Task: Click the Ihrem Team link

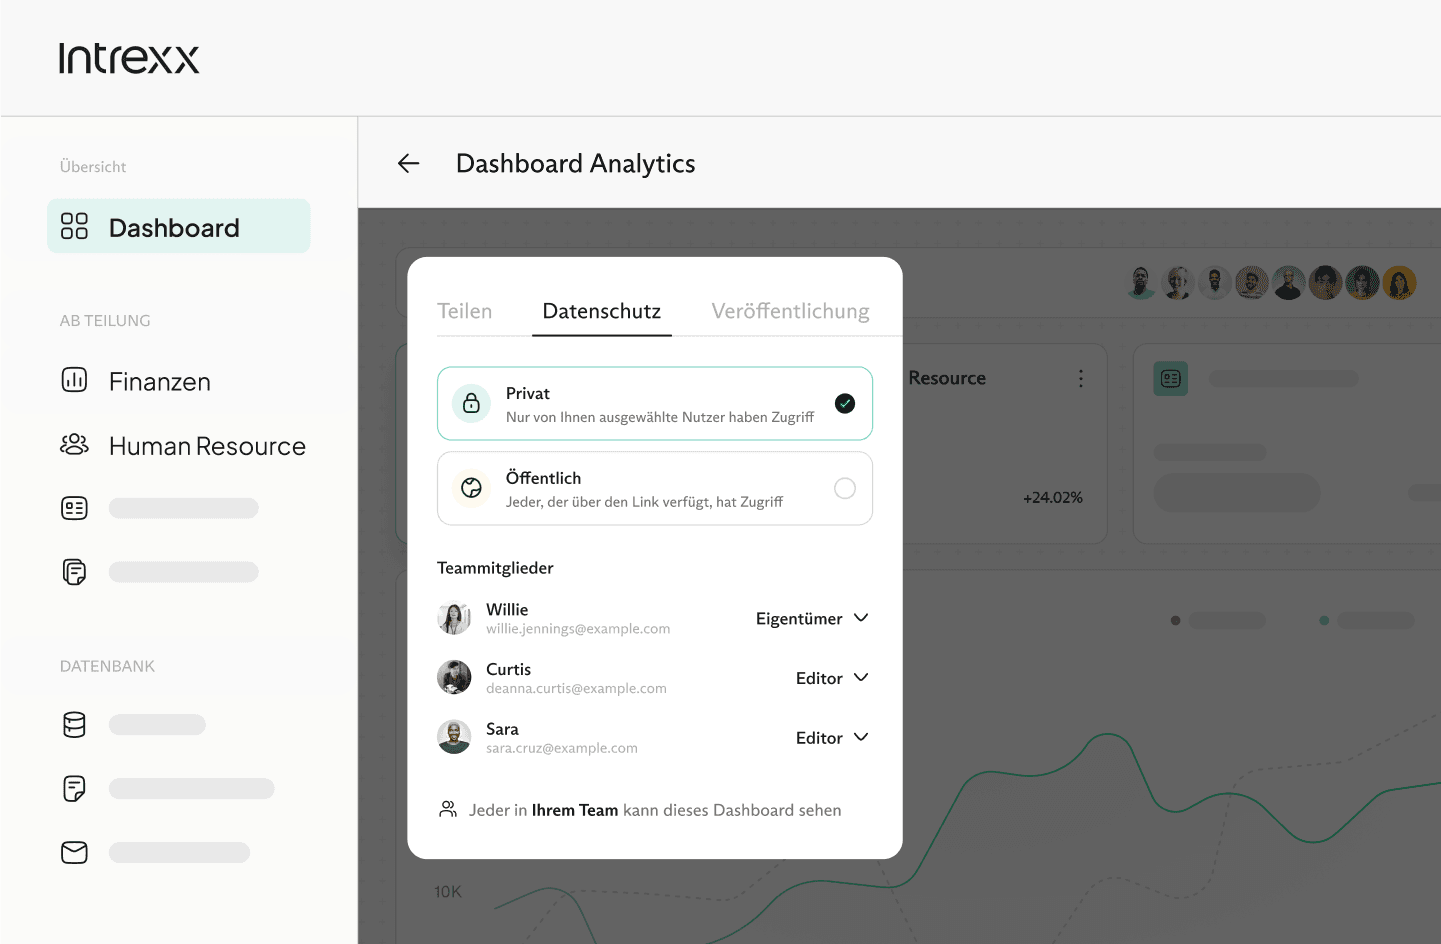Action: pyautogui.click(x=574, y=810)
